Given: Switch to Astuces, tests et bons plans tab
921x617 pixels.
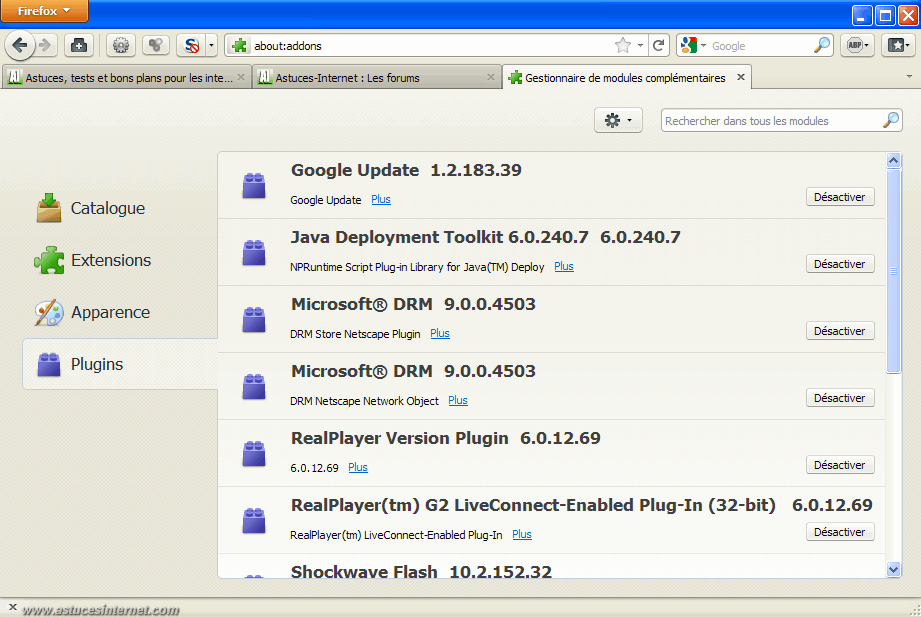Looking at the screenshot, I should click(126, 78).
